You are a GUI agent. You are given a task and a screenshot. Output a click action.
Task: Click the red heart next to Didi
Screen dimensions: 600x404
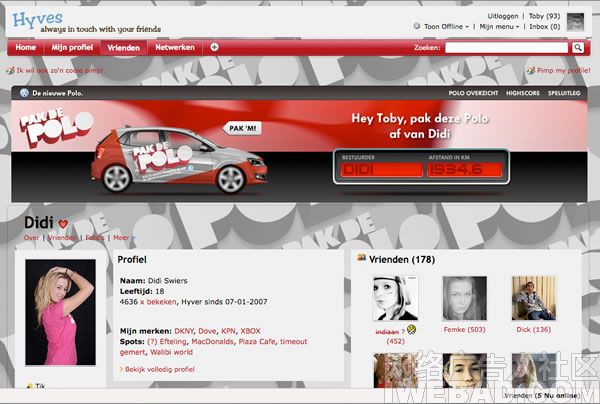(63, 223)
